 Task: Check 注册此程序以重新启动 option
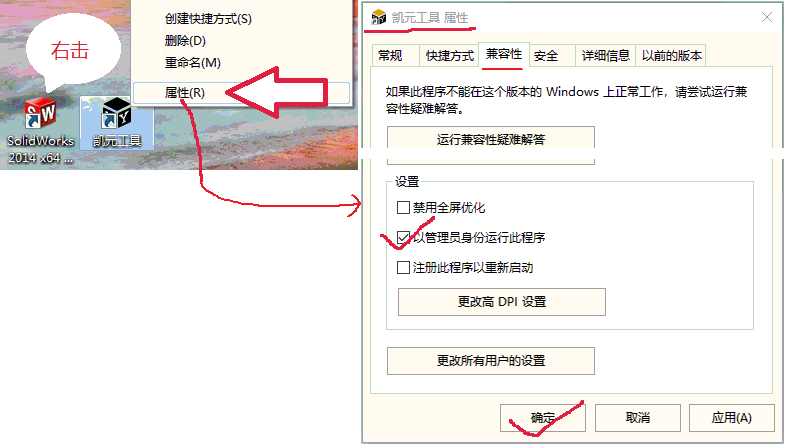pyautogui.click(x=403, y=267)
